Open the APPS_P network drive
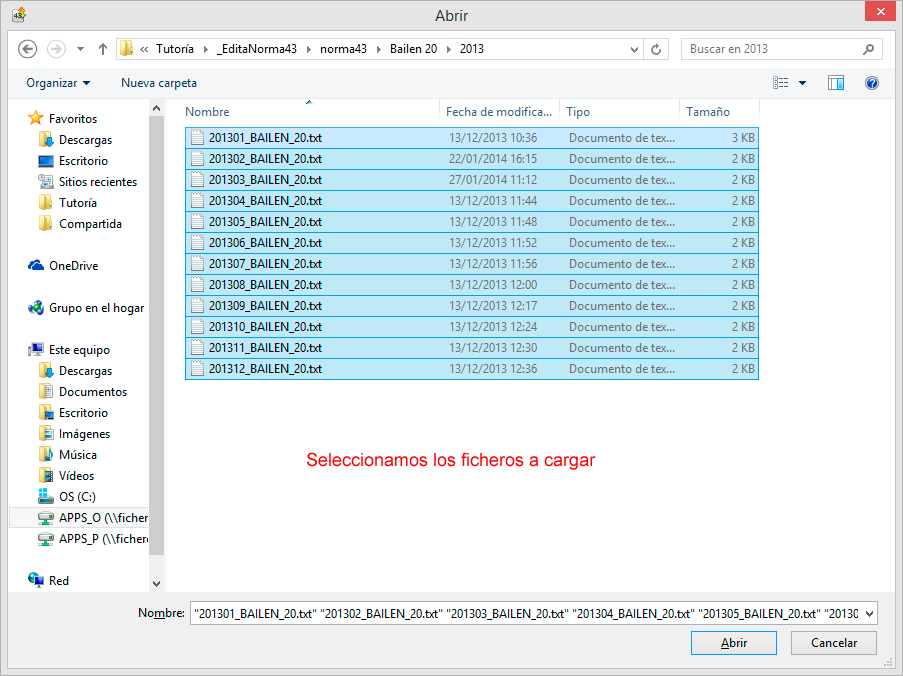This screenshot has height=676, width=903. (x=92, y=539)
